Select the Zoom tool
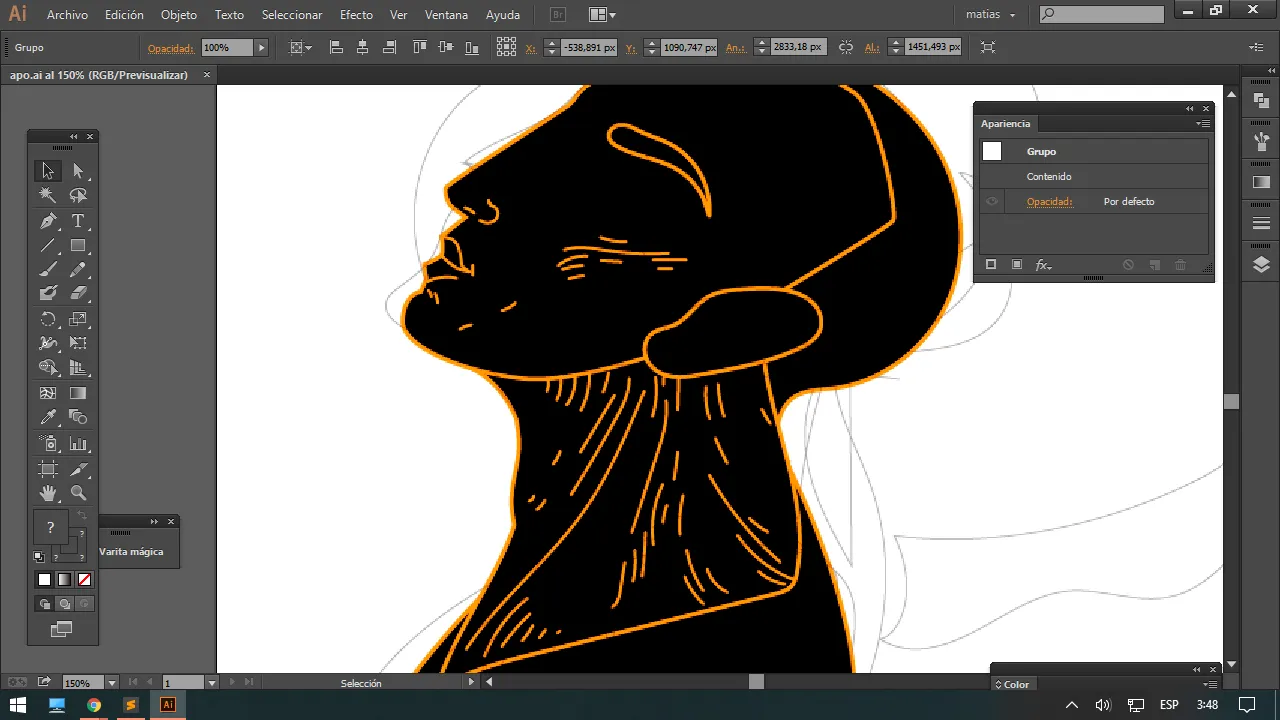 click(78, 493)
